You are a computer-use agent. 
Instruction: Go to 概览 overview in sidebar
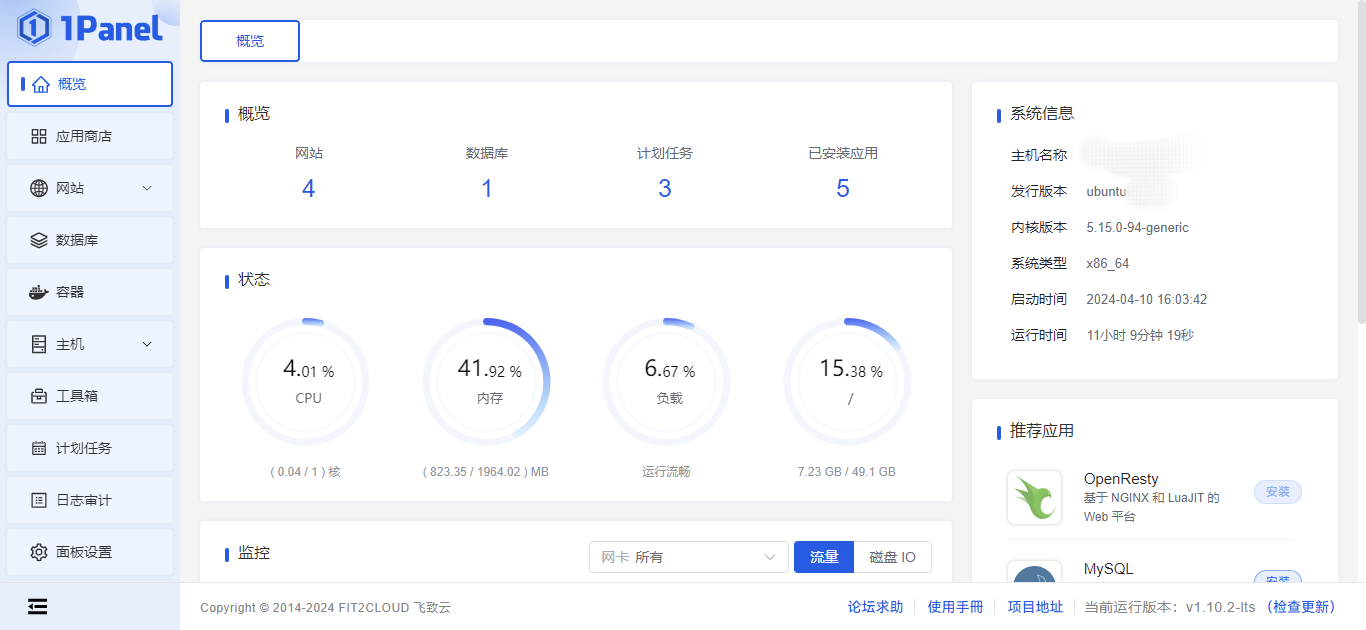tap(90, 84)
